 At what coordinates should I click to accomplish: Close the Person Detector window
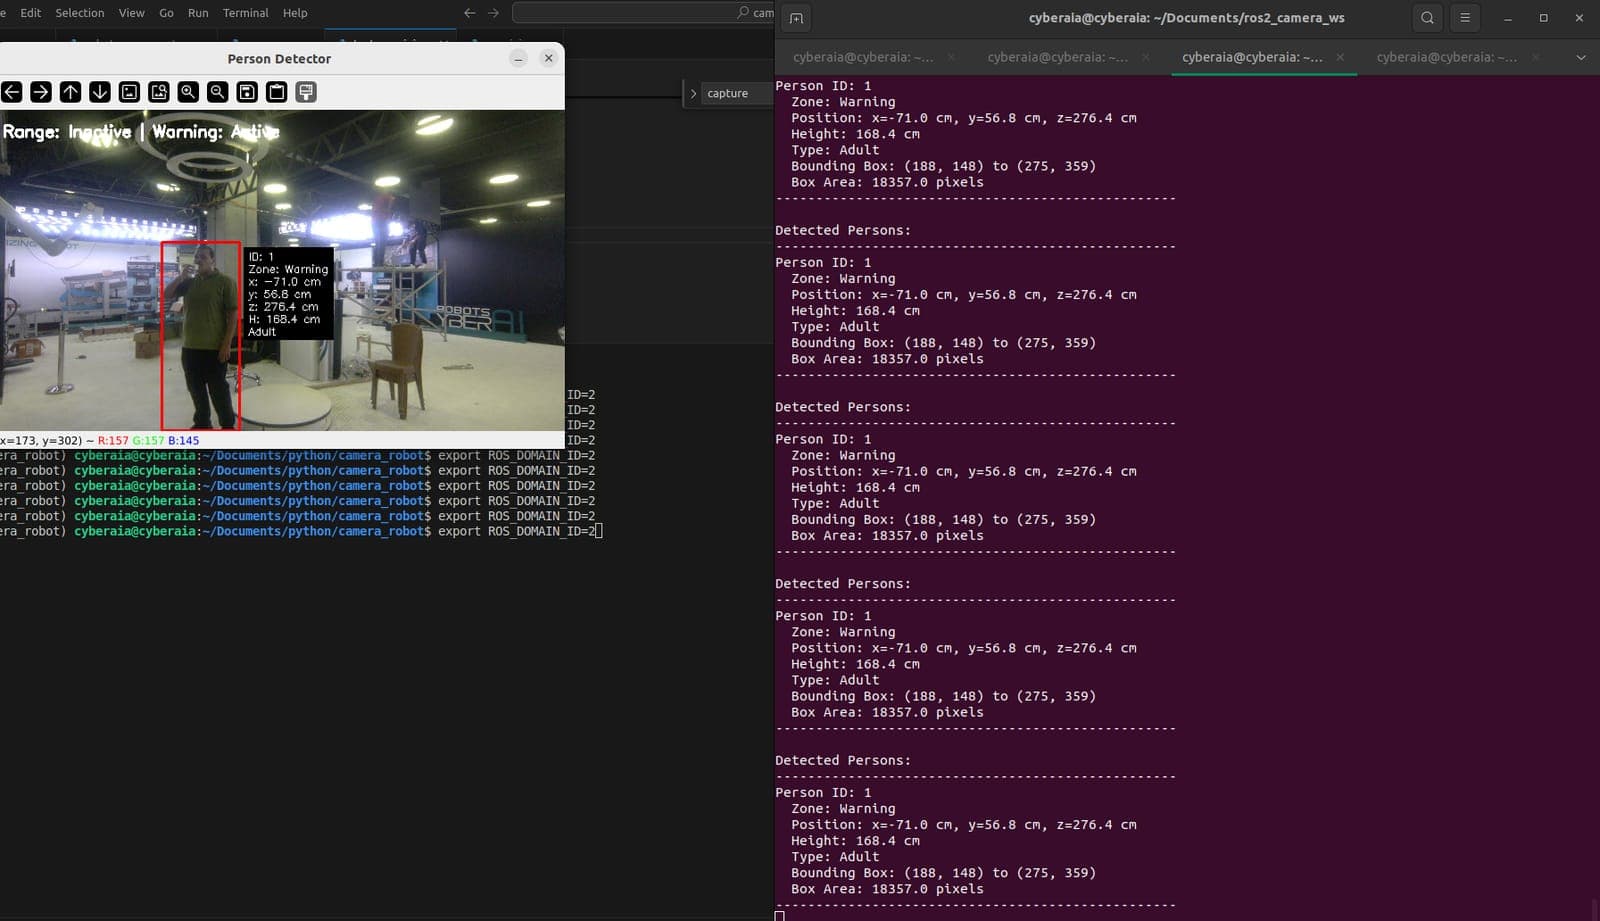pos(548,58)
